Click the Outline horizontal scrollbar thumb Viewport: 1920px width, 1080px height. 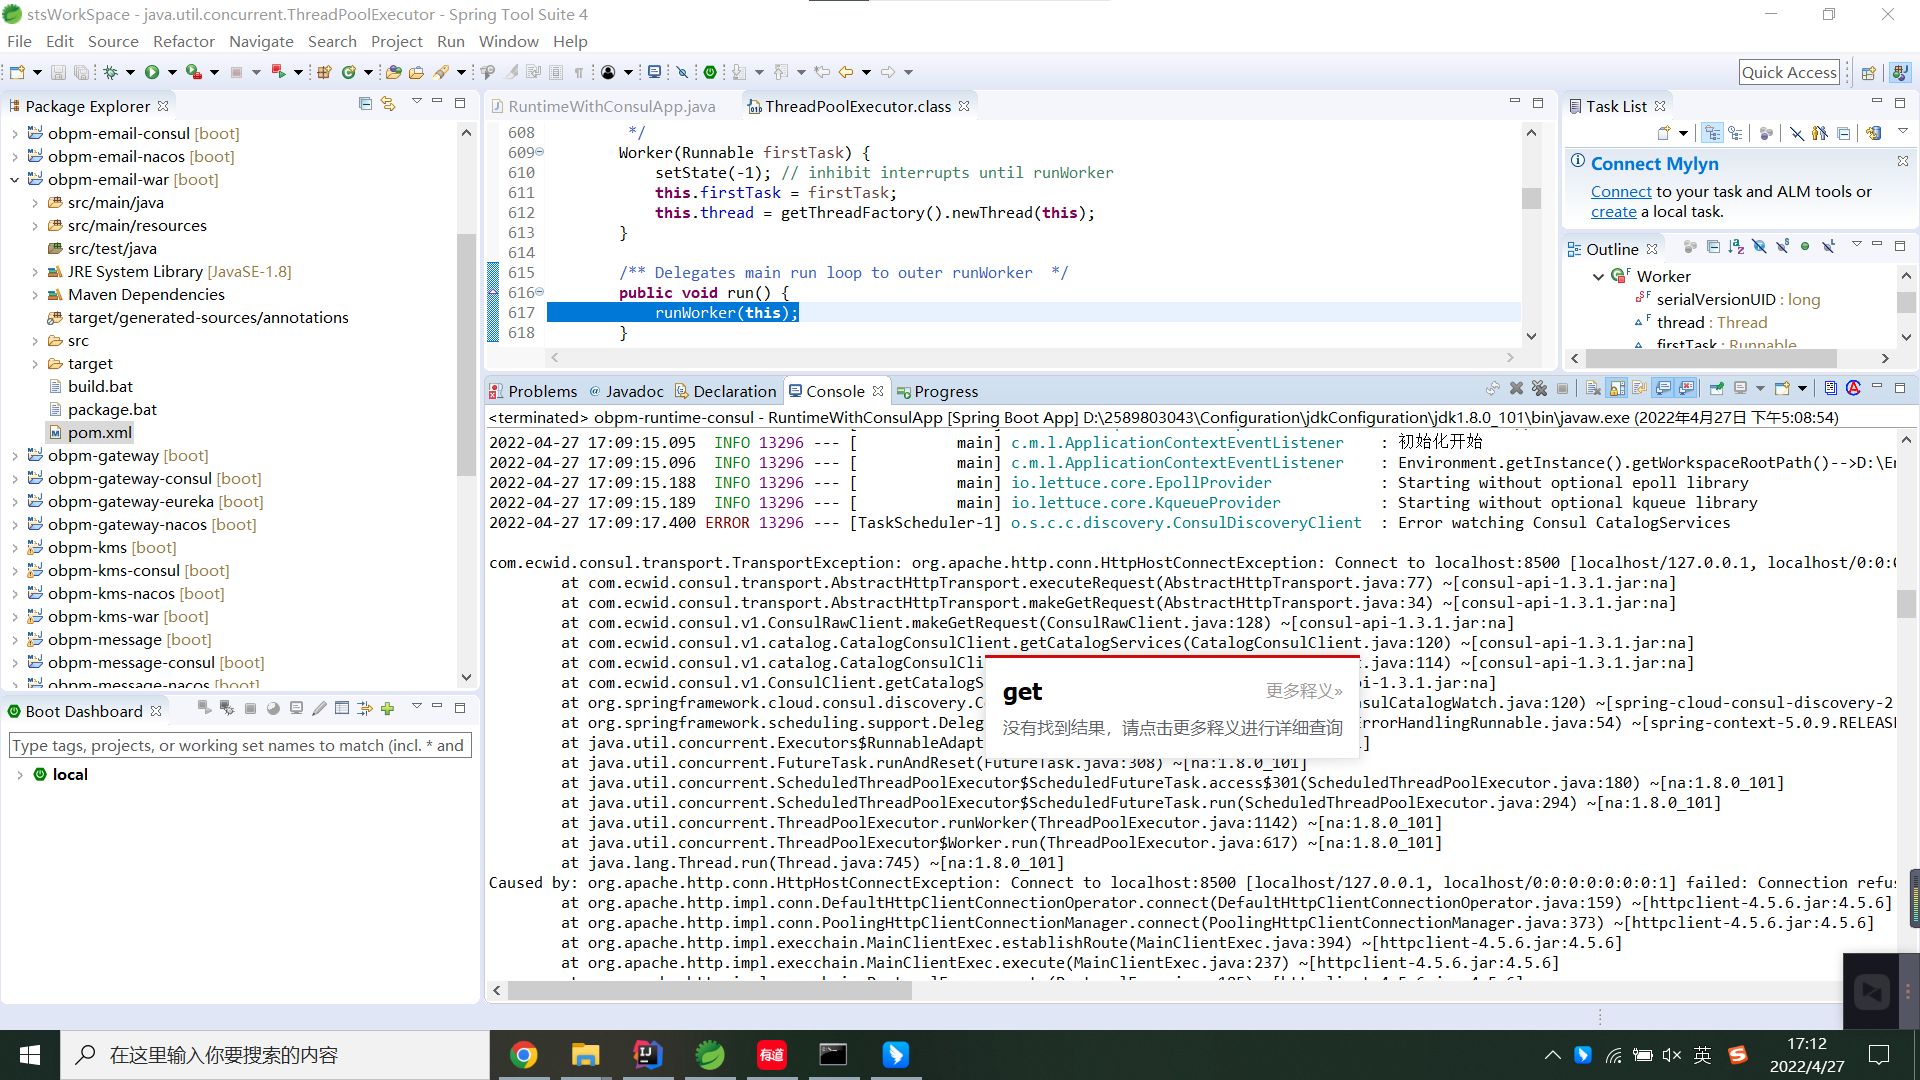(1711, 358)
